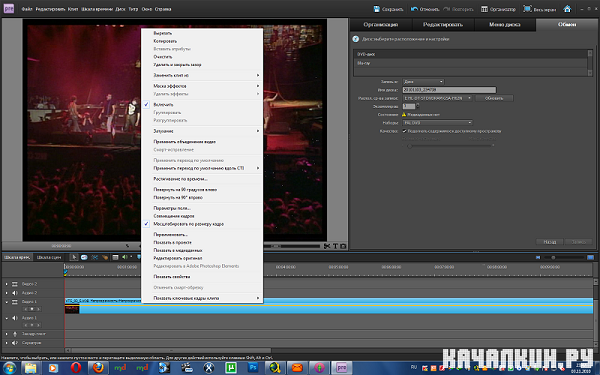This screenshot has width=600, height=375.
Task: Open the Organizer (Органайзер) icon
Action: 484,9
